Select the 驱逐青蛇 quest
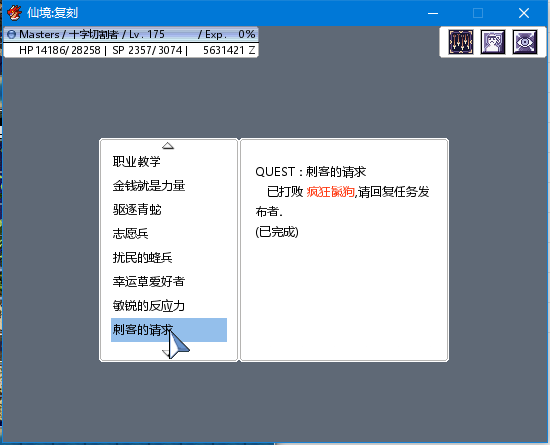 point(137,209)
